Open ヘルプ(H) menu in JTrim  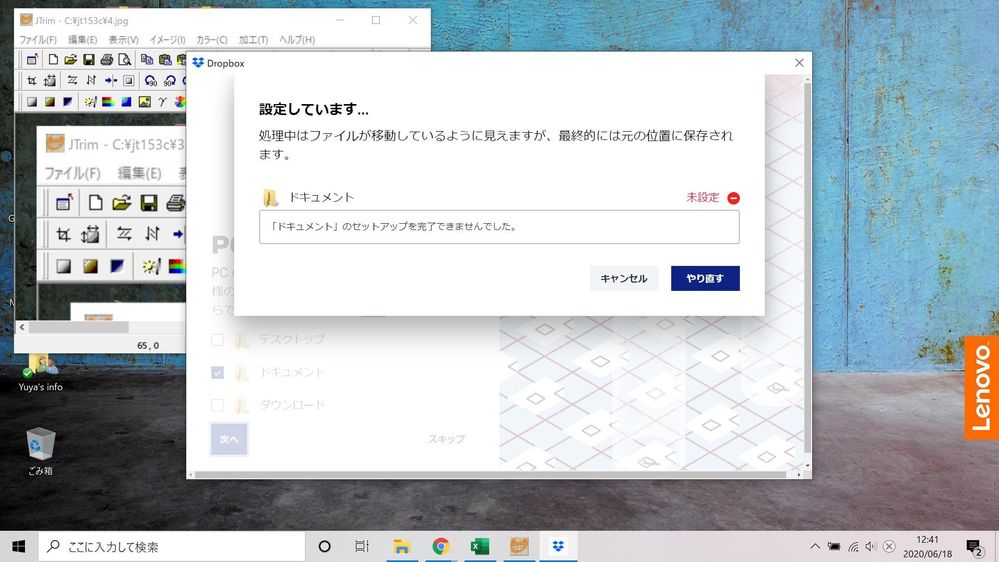click(x=297, y=40)
